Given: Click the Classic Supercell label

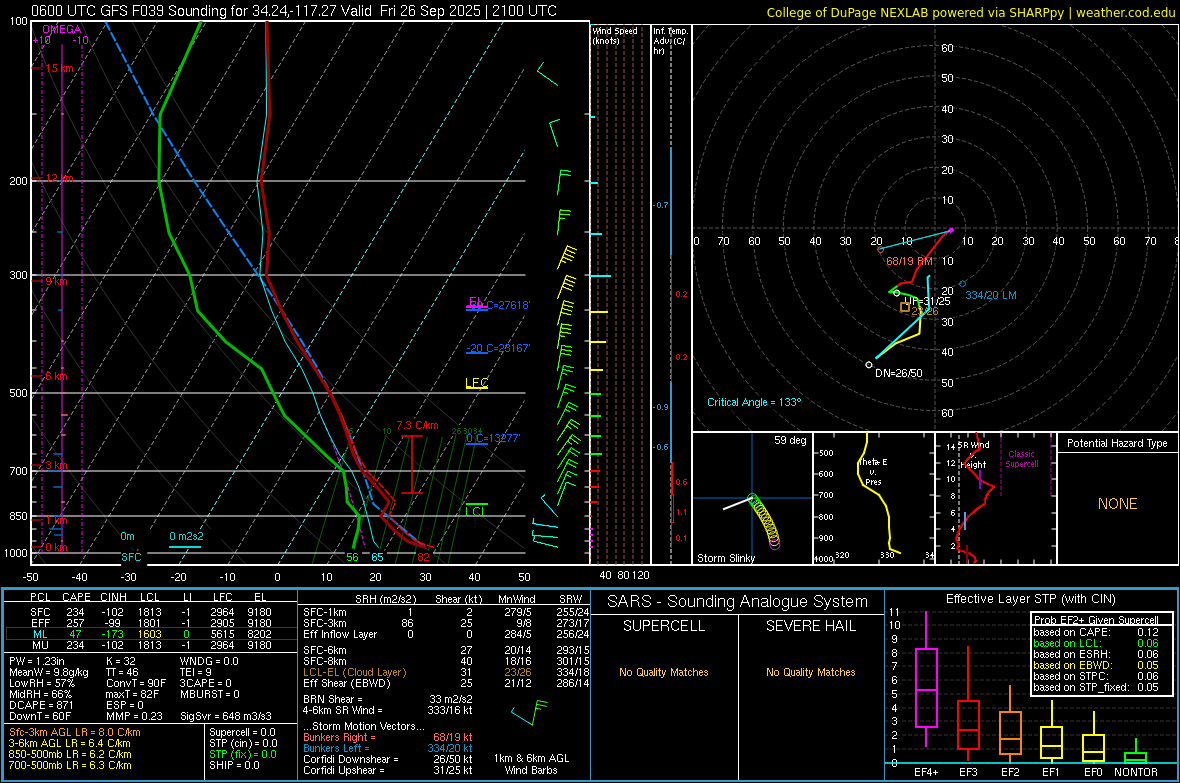Looking at the screenshot, I should (x=1021, y=459).
